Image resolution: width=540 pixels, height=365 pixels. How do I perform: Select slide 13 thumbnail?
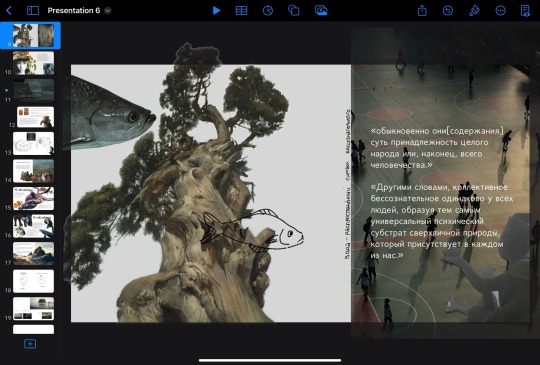(x=33, y=143)
